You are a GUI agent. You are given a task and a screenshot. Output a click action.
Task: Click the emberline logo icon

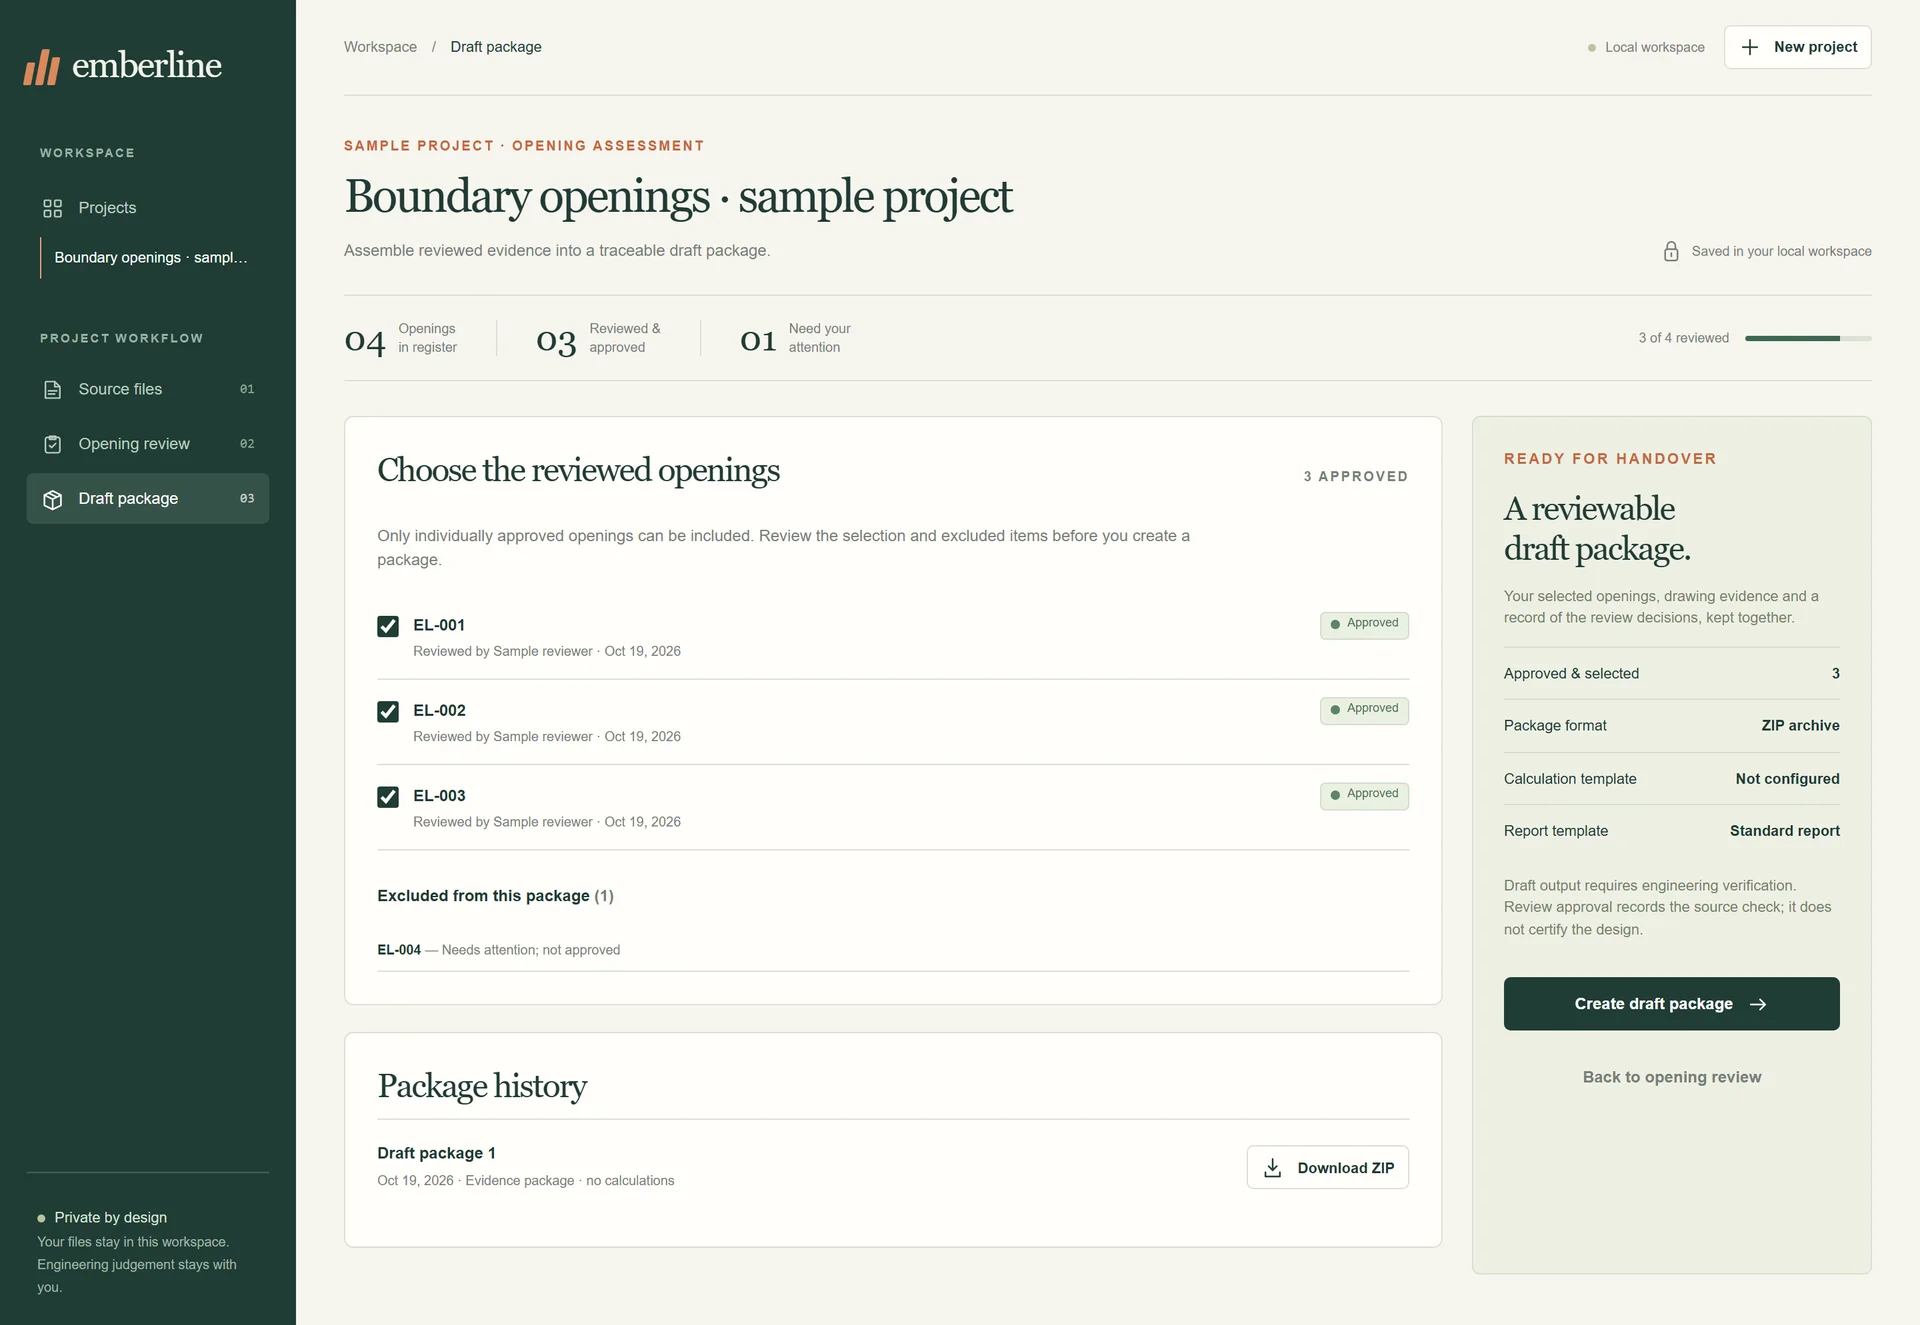42,67
